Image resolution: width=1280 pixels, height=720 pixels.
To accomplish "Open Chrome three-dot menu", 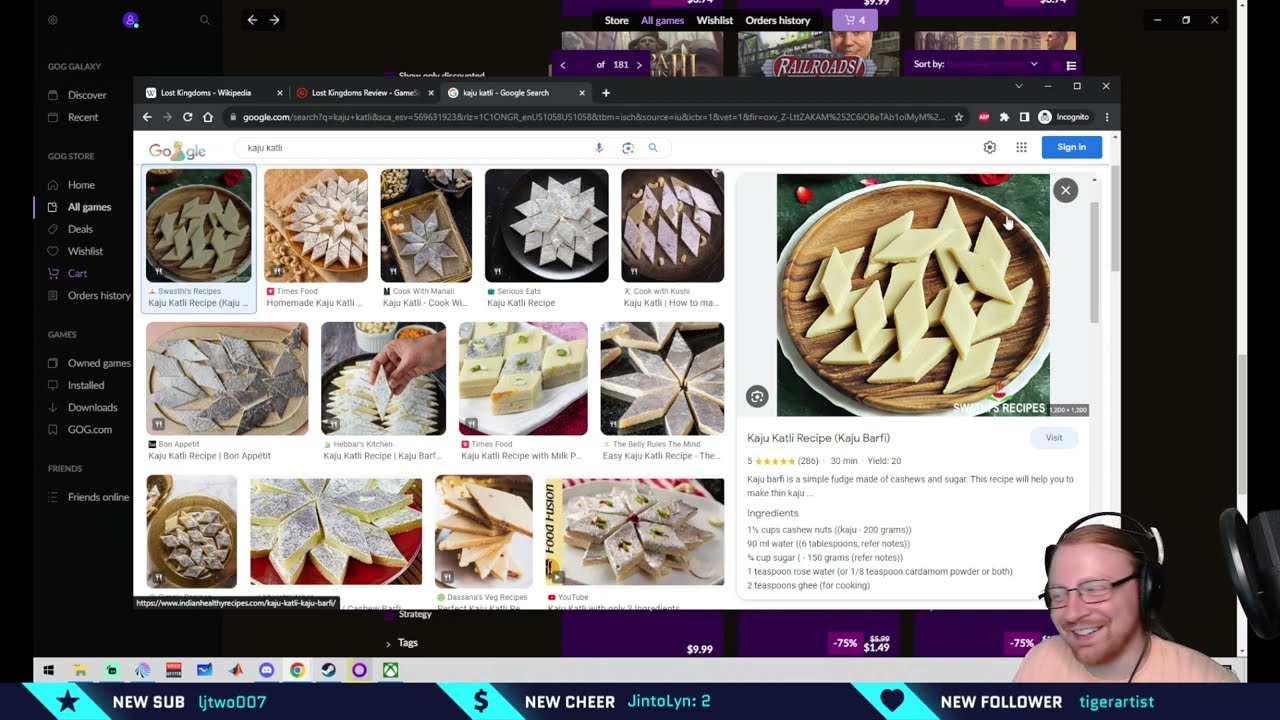I will (x=1106, y=117).
